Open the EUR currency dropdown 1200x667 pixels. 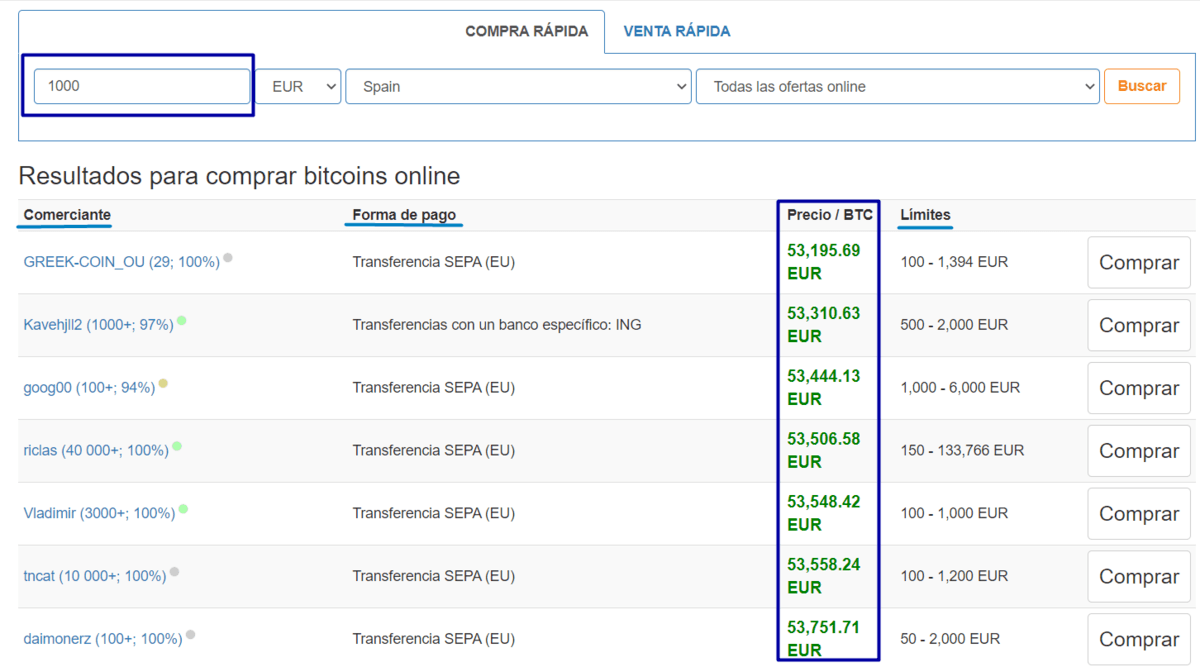[x=299, y=87]
